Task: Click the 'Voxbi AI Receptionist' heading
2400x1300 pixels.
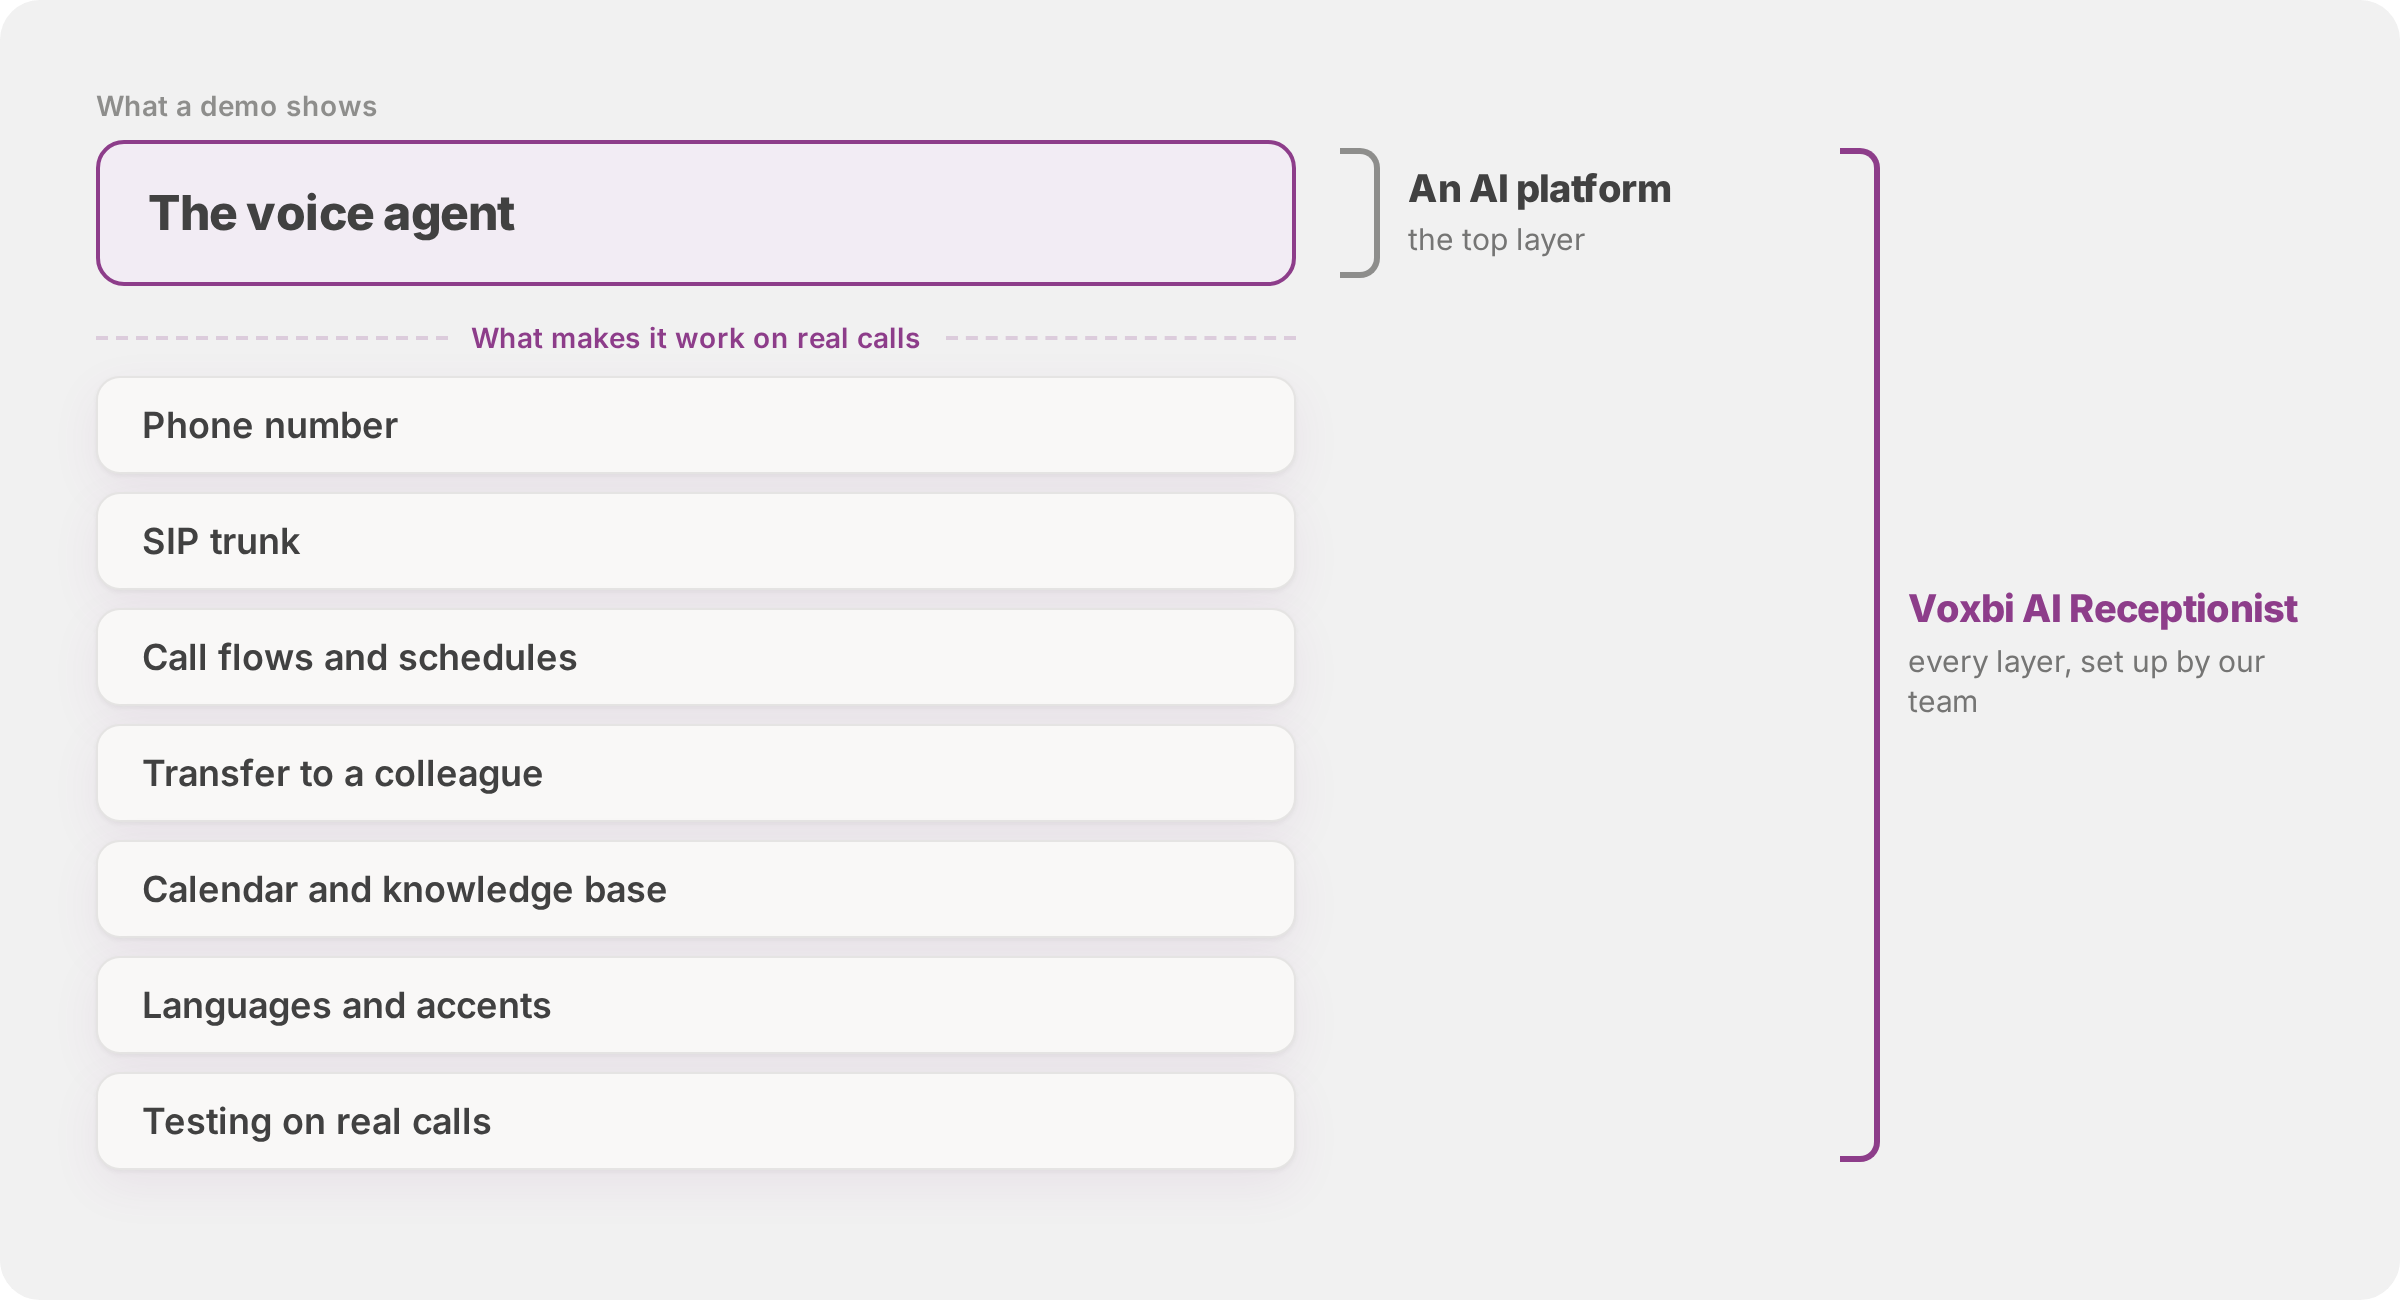Action: (x=2103, y=608)
